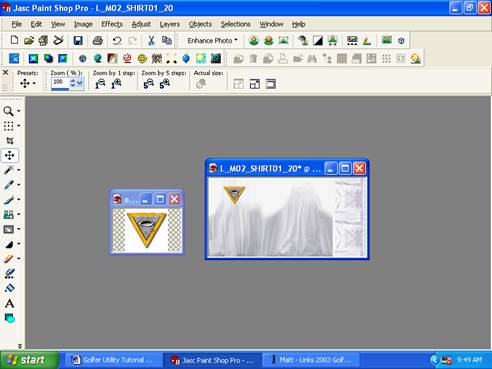Open the Selections menu
Viewport: 492px width, 369px height.
click(x=236, y=24)
